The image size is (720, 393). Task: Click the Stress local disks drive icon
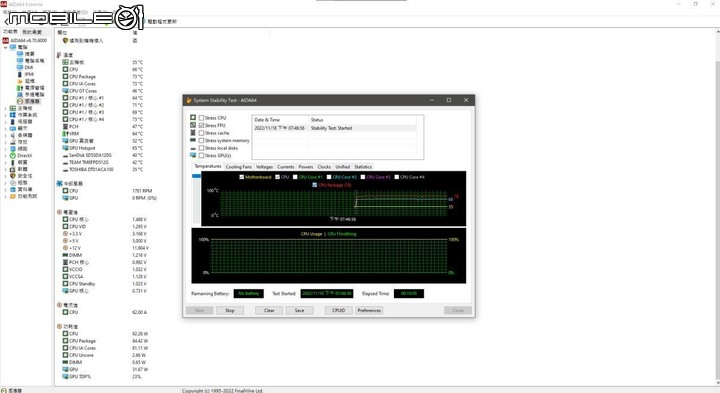pyautogui.click(x=193, y=148)
